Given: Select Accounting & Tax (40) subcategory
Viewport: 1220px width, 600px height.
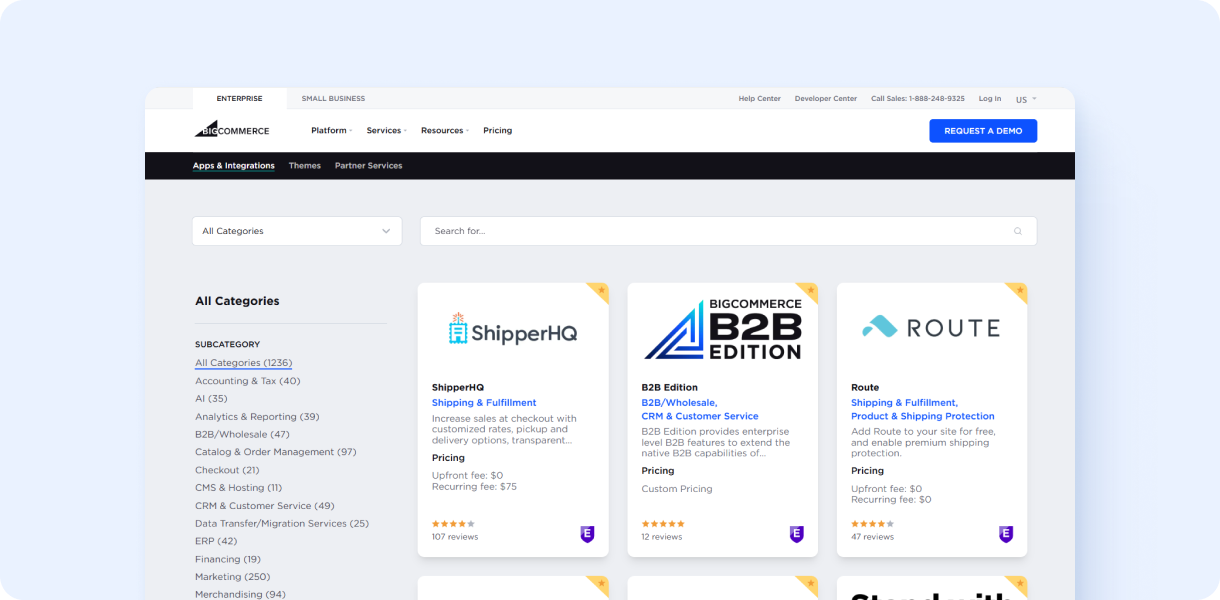Looking at the screenshot, I should tap(247, 381).
